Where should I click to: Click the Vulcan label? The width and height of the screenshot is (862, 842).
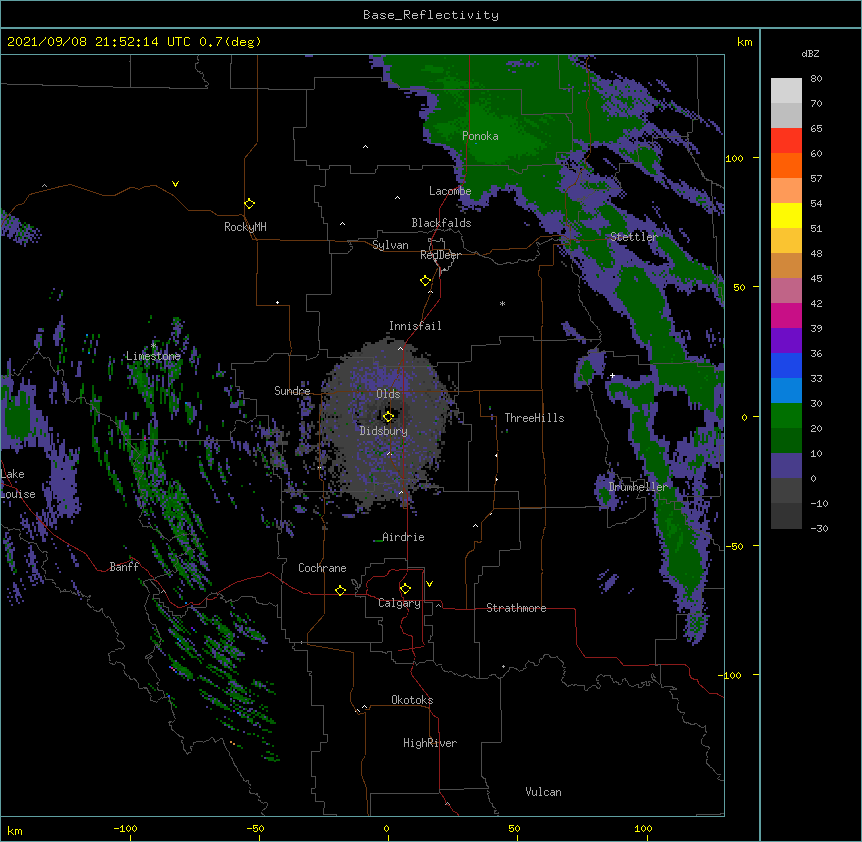[x=543, y=792]
